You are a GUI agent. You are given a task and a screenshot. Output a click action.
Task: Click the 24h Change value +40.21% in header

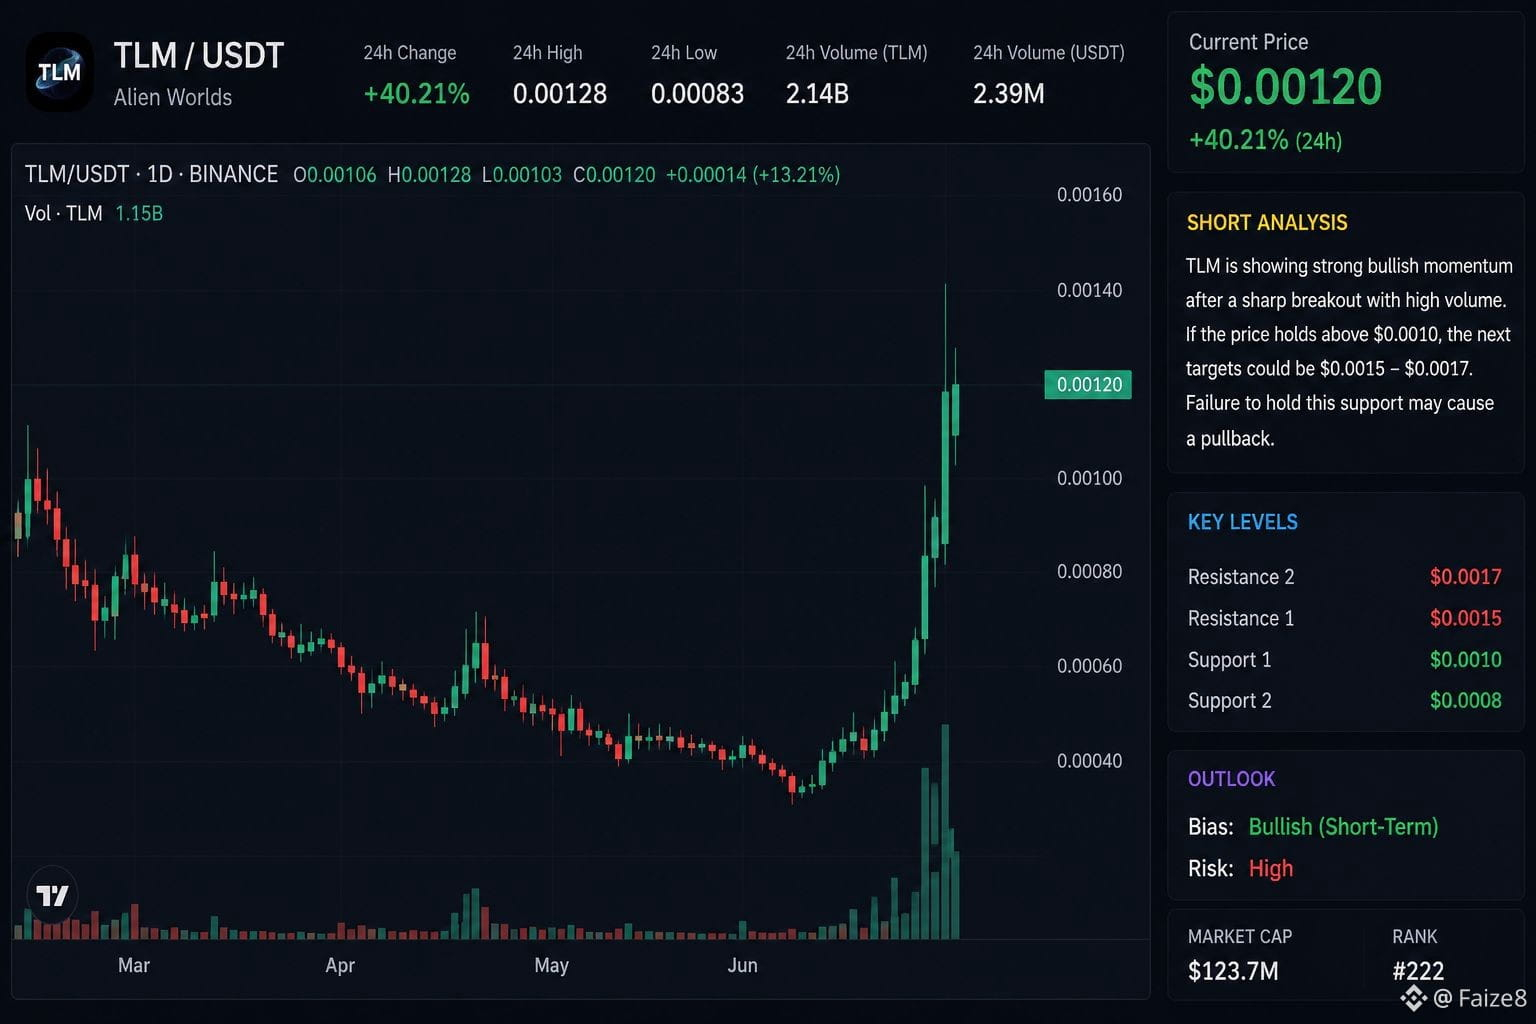(x=416, y=94)
